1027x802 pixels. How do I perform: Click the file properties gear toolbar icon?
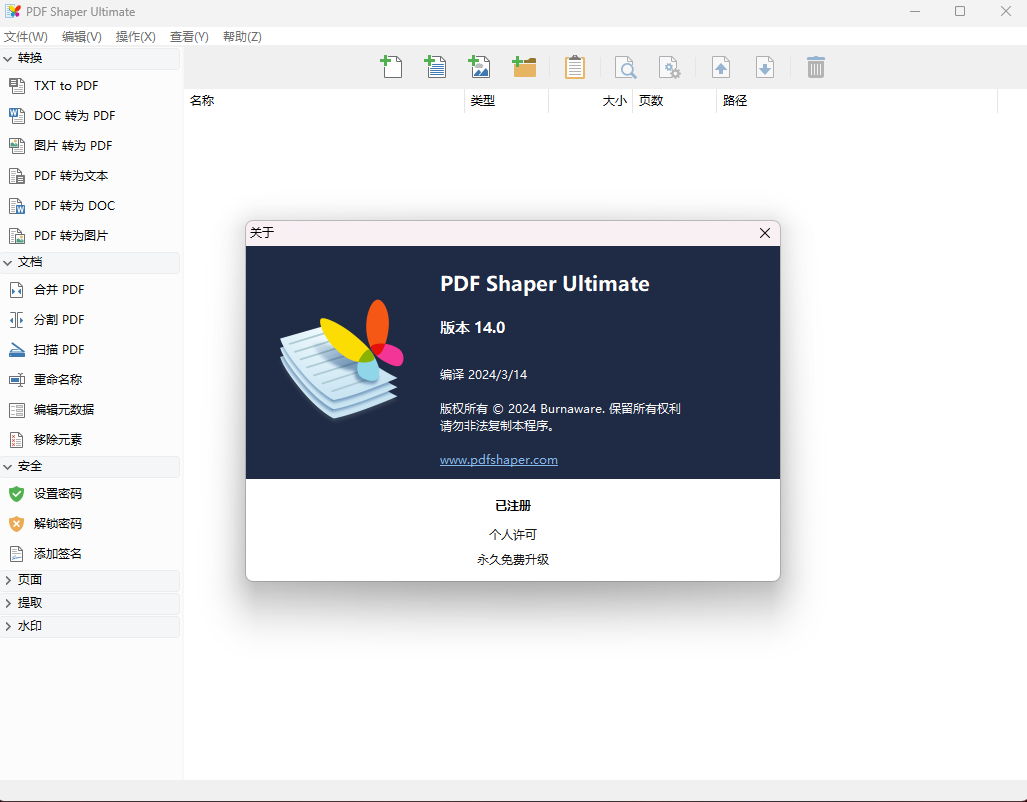pos(669,67)
